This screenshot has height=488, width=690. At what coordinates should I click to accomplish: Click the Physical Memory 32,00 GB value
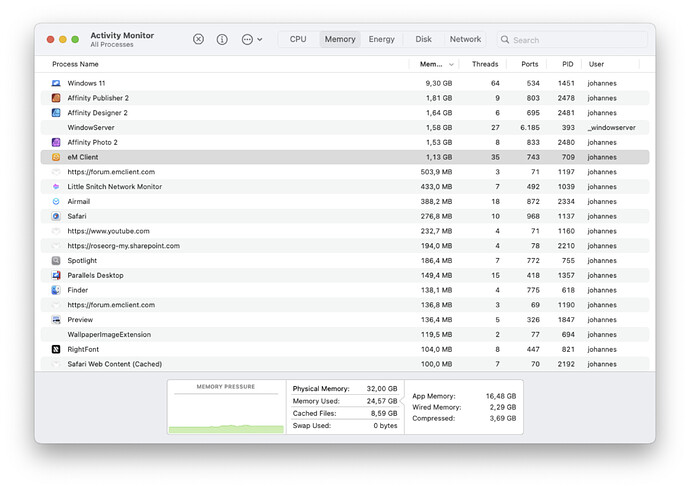[382, 389]
